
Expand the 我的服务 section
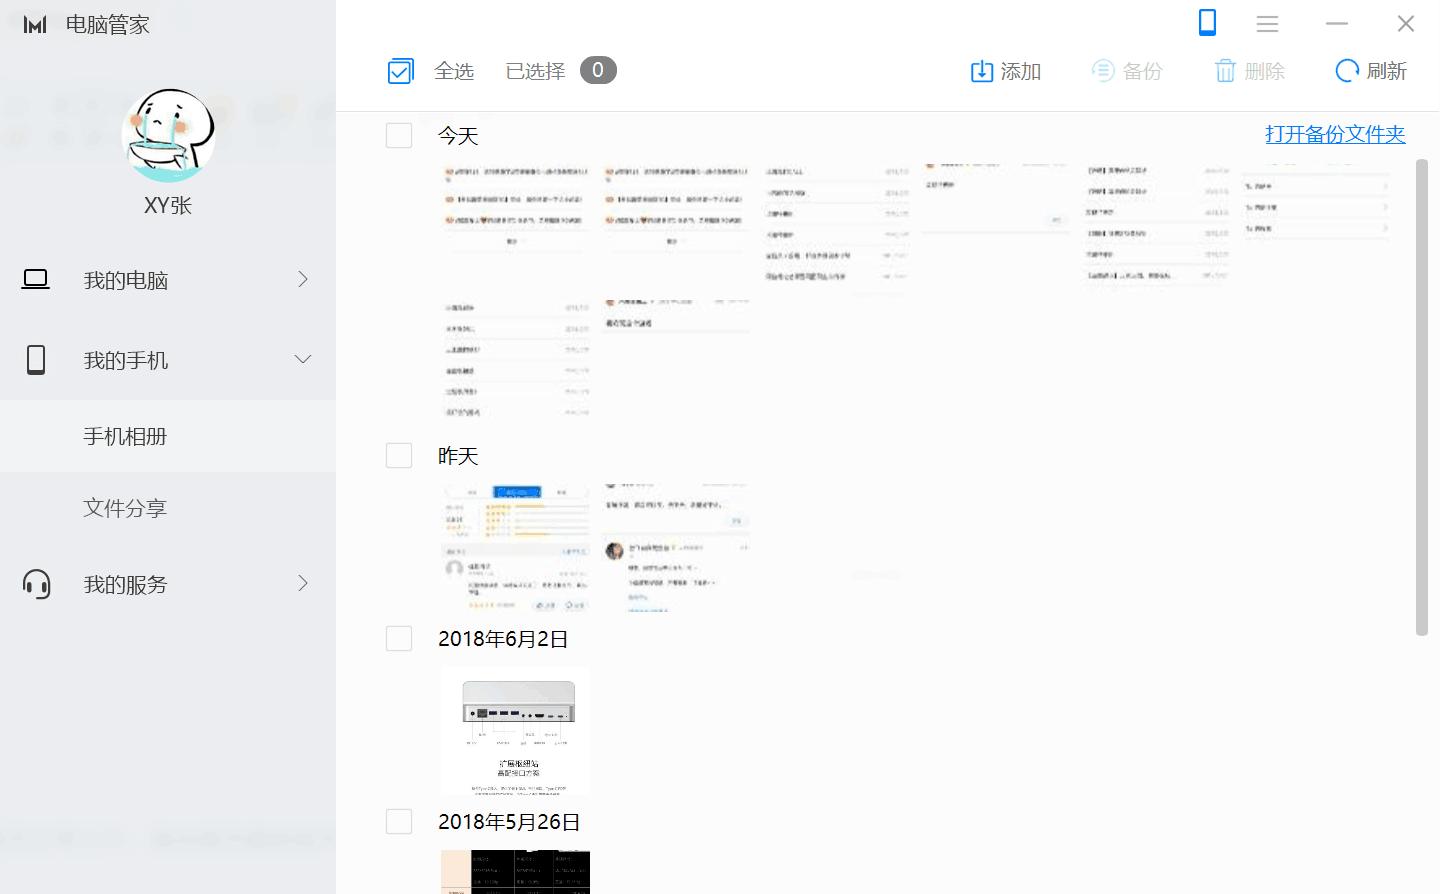point(303,584)
